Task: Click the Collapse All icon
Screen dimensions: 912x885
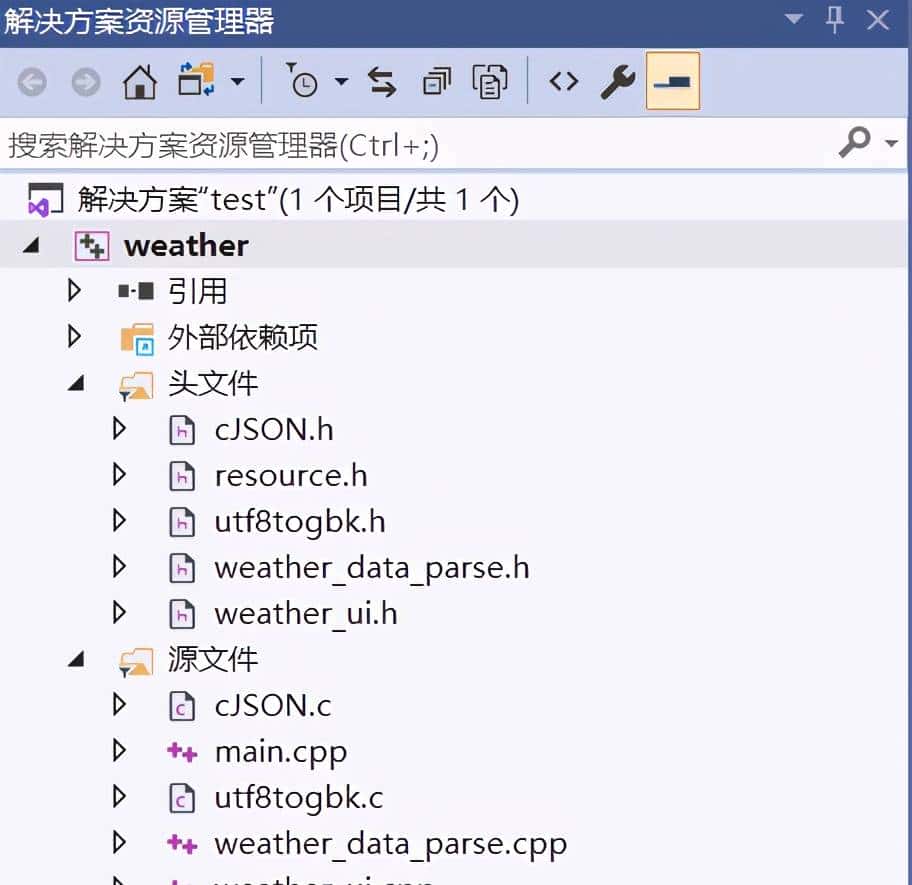Action: click(437, 82)
